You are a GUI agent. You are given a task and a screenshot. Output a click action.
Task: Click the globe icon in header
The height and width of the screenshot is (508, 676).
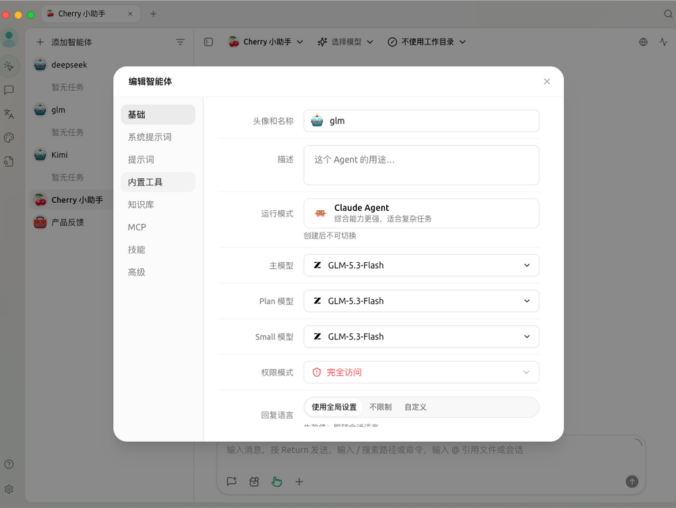coord(643,42)
